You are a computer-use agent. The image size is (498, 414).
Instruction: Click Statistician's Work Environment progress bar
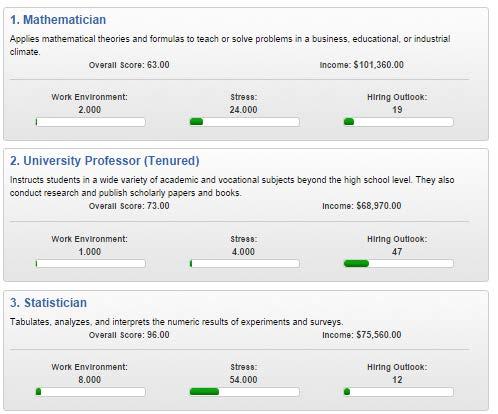pyautogui.click(x=91, y=392)
